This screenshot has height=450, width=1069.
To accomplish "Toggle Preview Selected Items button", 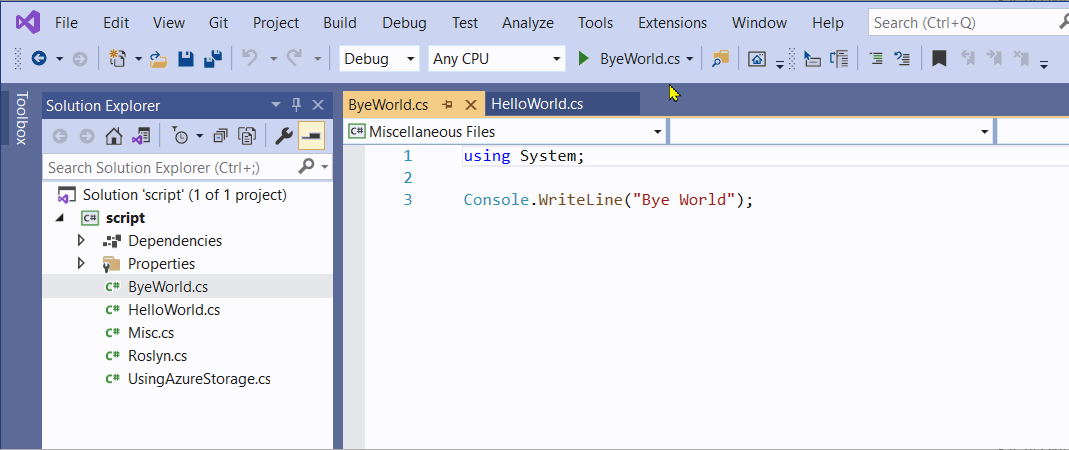I will [x=312, y=136].
